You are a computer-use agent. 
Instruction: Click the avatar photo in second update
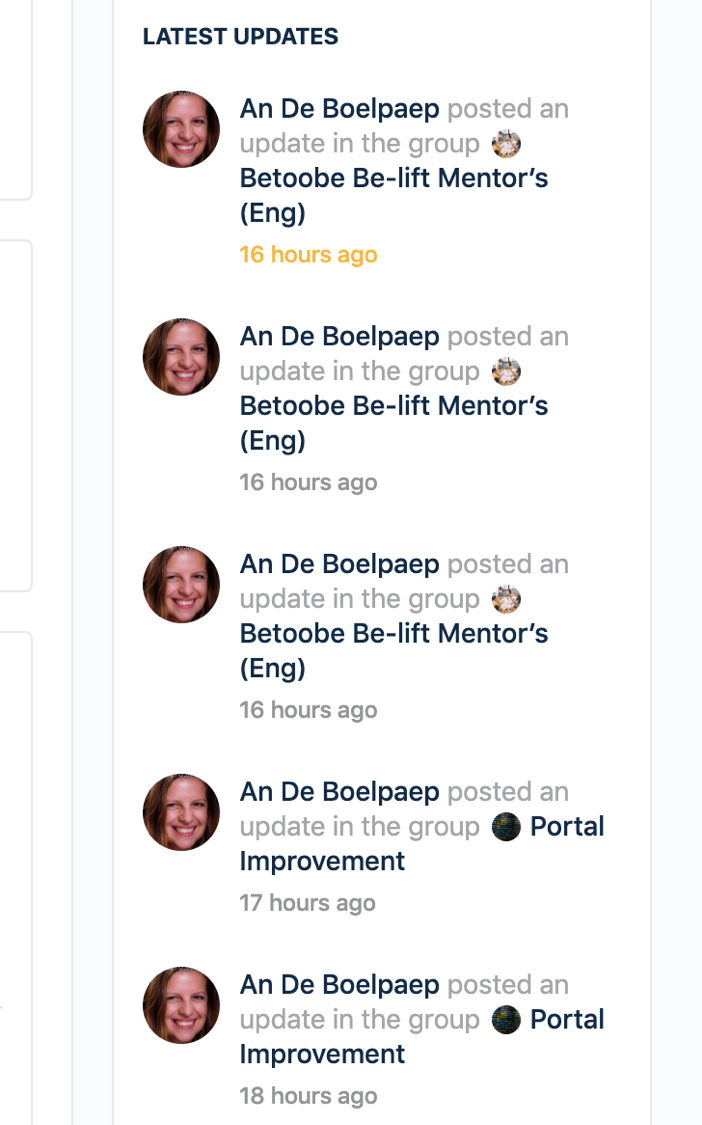coord(182,357)
